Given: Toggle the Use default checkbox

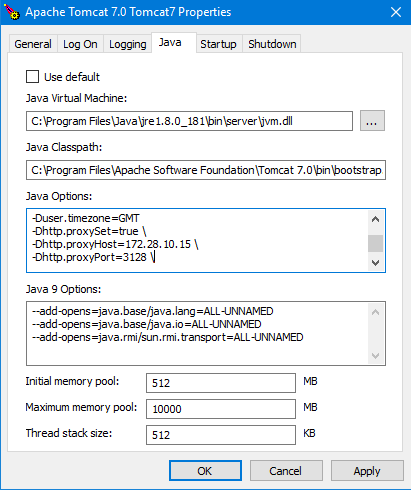Looking at the screenshot, I should (33, 77).
